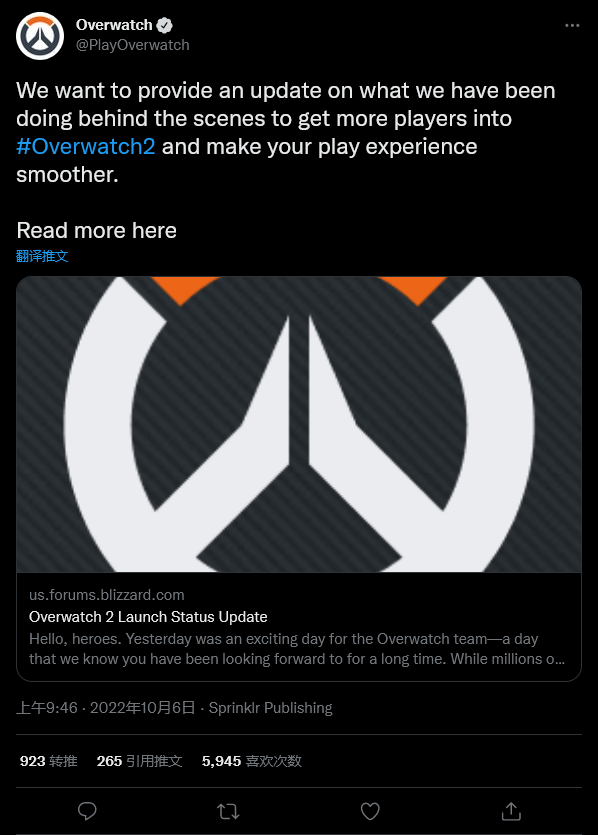Open the #Overwatch2 hashtag
The width and height of the screenshot is (598, 835).
tap(86, 146)
